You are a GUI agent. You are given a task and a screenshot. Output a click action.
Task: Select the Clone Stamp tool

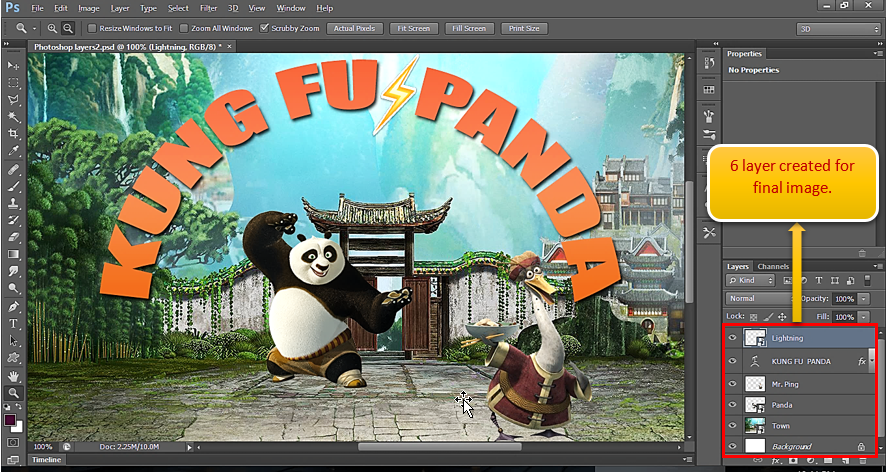point(14,203)
